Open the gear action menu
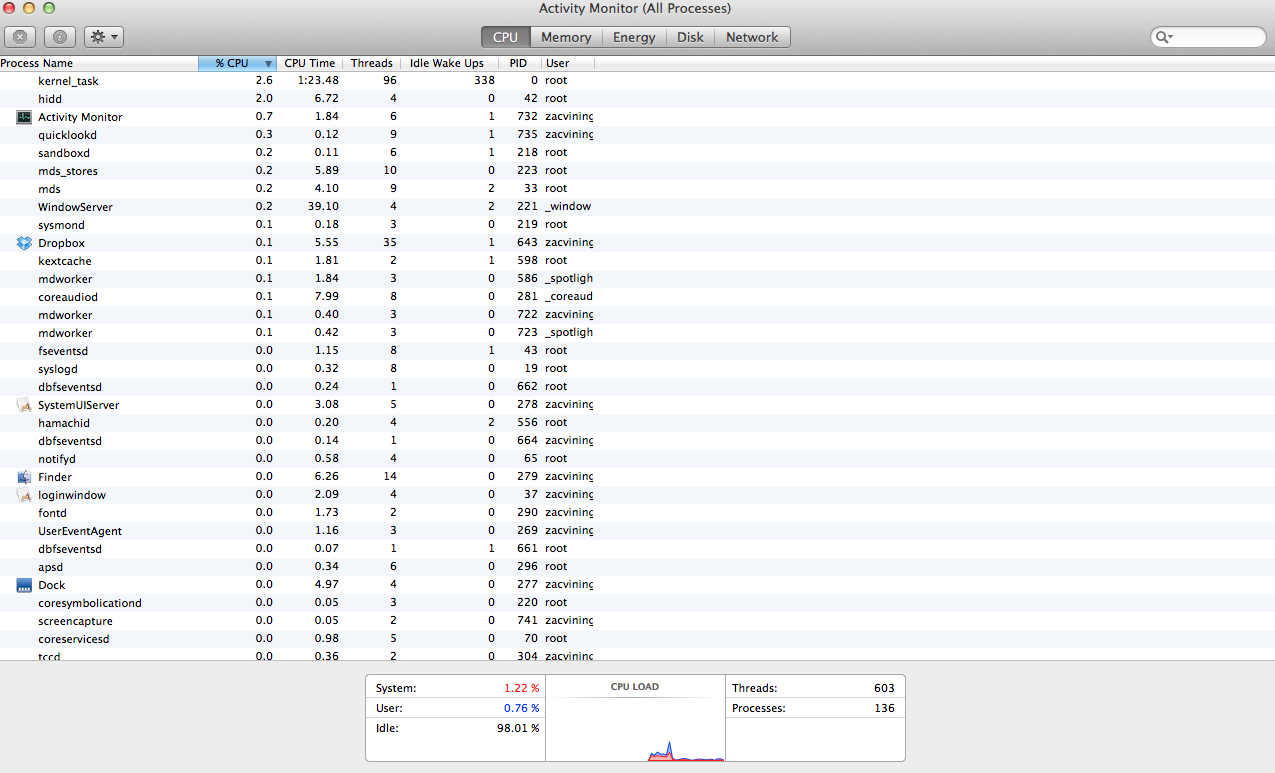The image size is (1275, 773). click(x=104, y=37)
